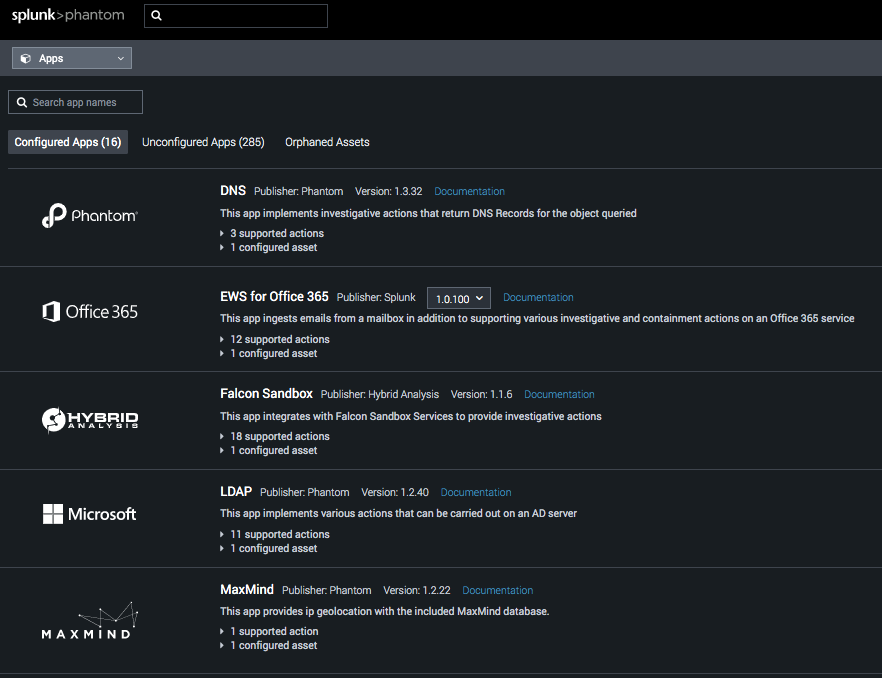Open the Orphaned Assets tab
The image size is (882, 678).
327,142
